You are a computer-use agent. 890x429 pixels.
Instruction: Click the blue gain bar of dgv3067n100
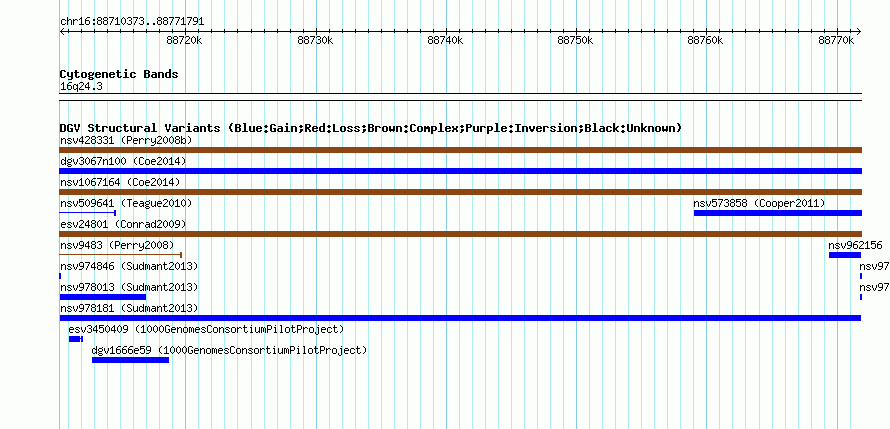click(x=461, y=171)
